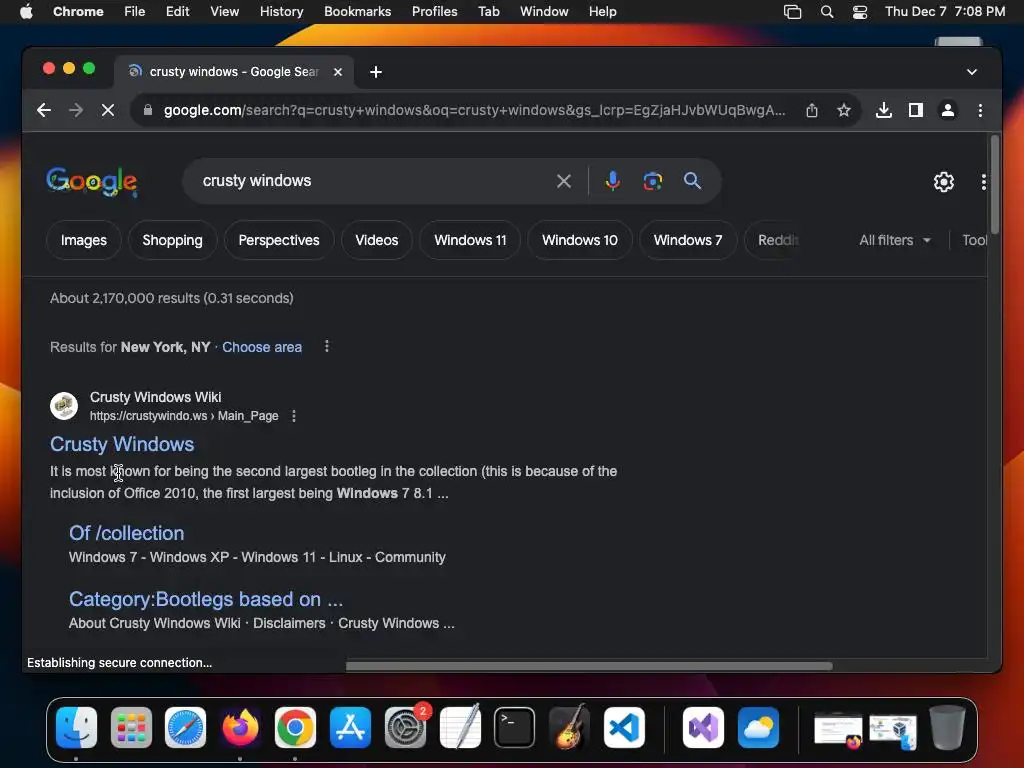The width and height of the screenshot is (1024, 768).
Task: Click the address bar URL
Action: tap(474, 110)
